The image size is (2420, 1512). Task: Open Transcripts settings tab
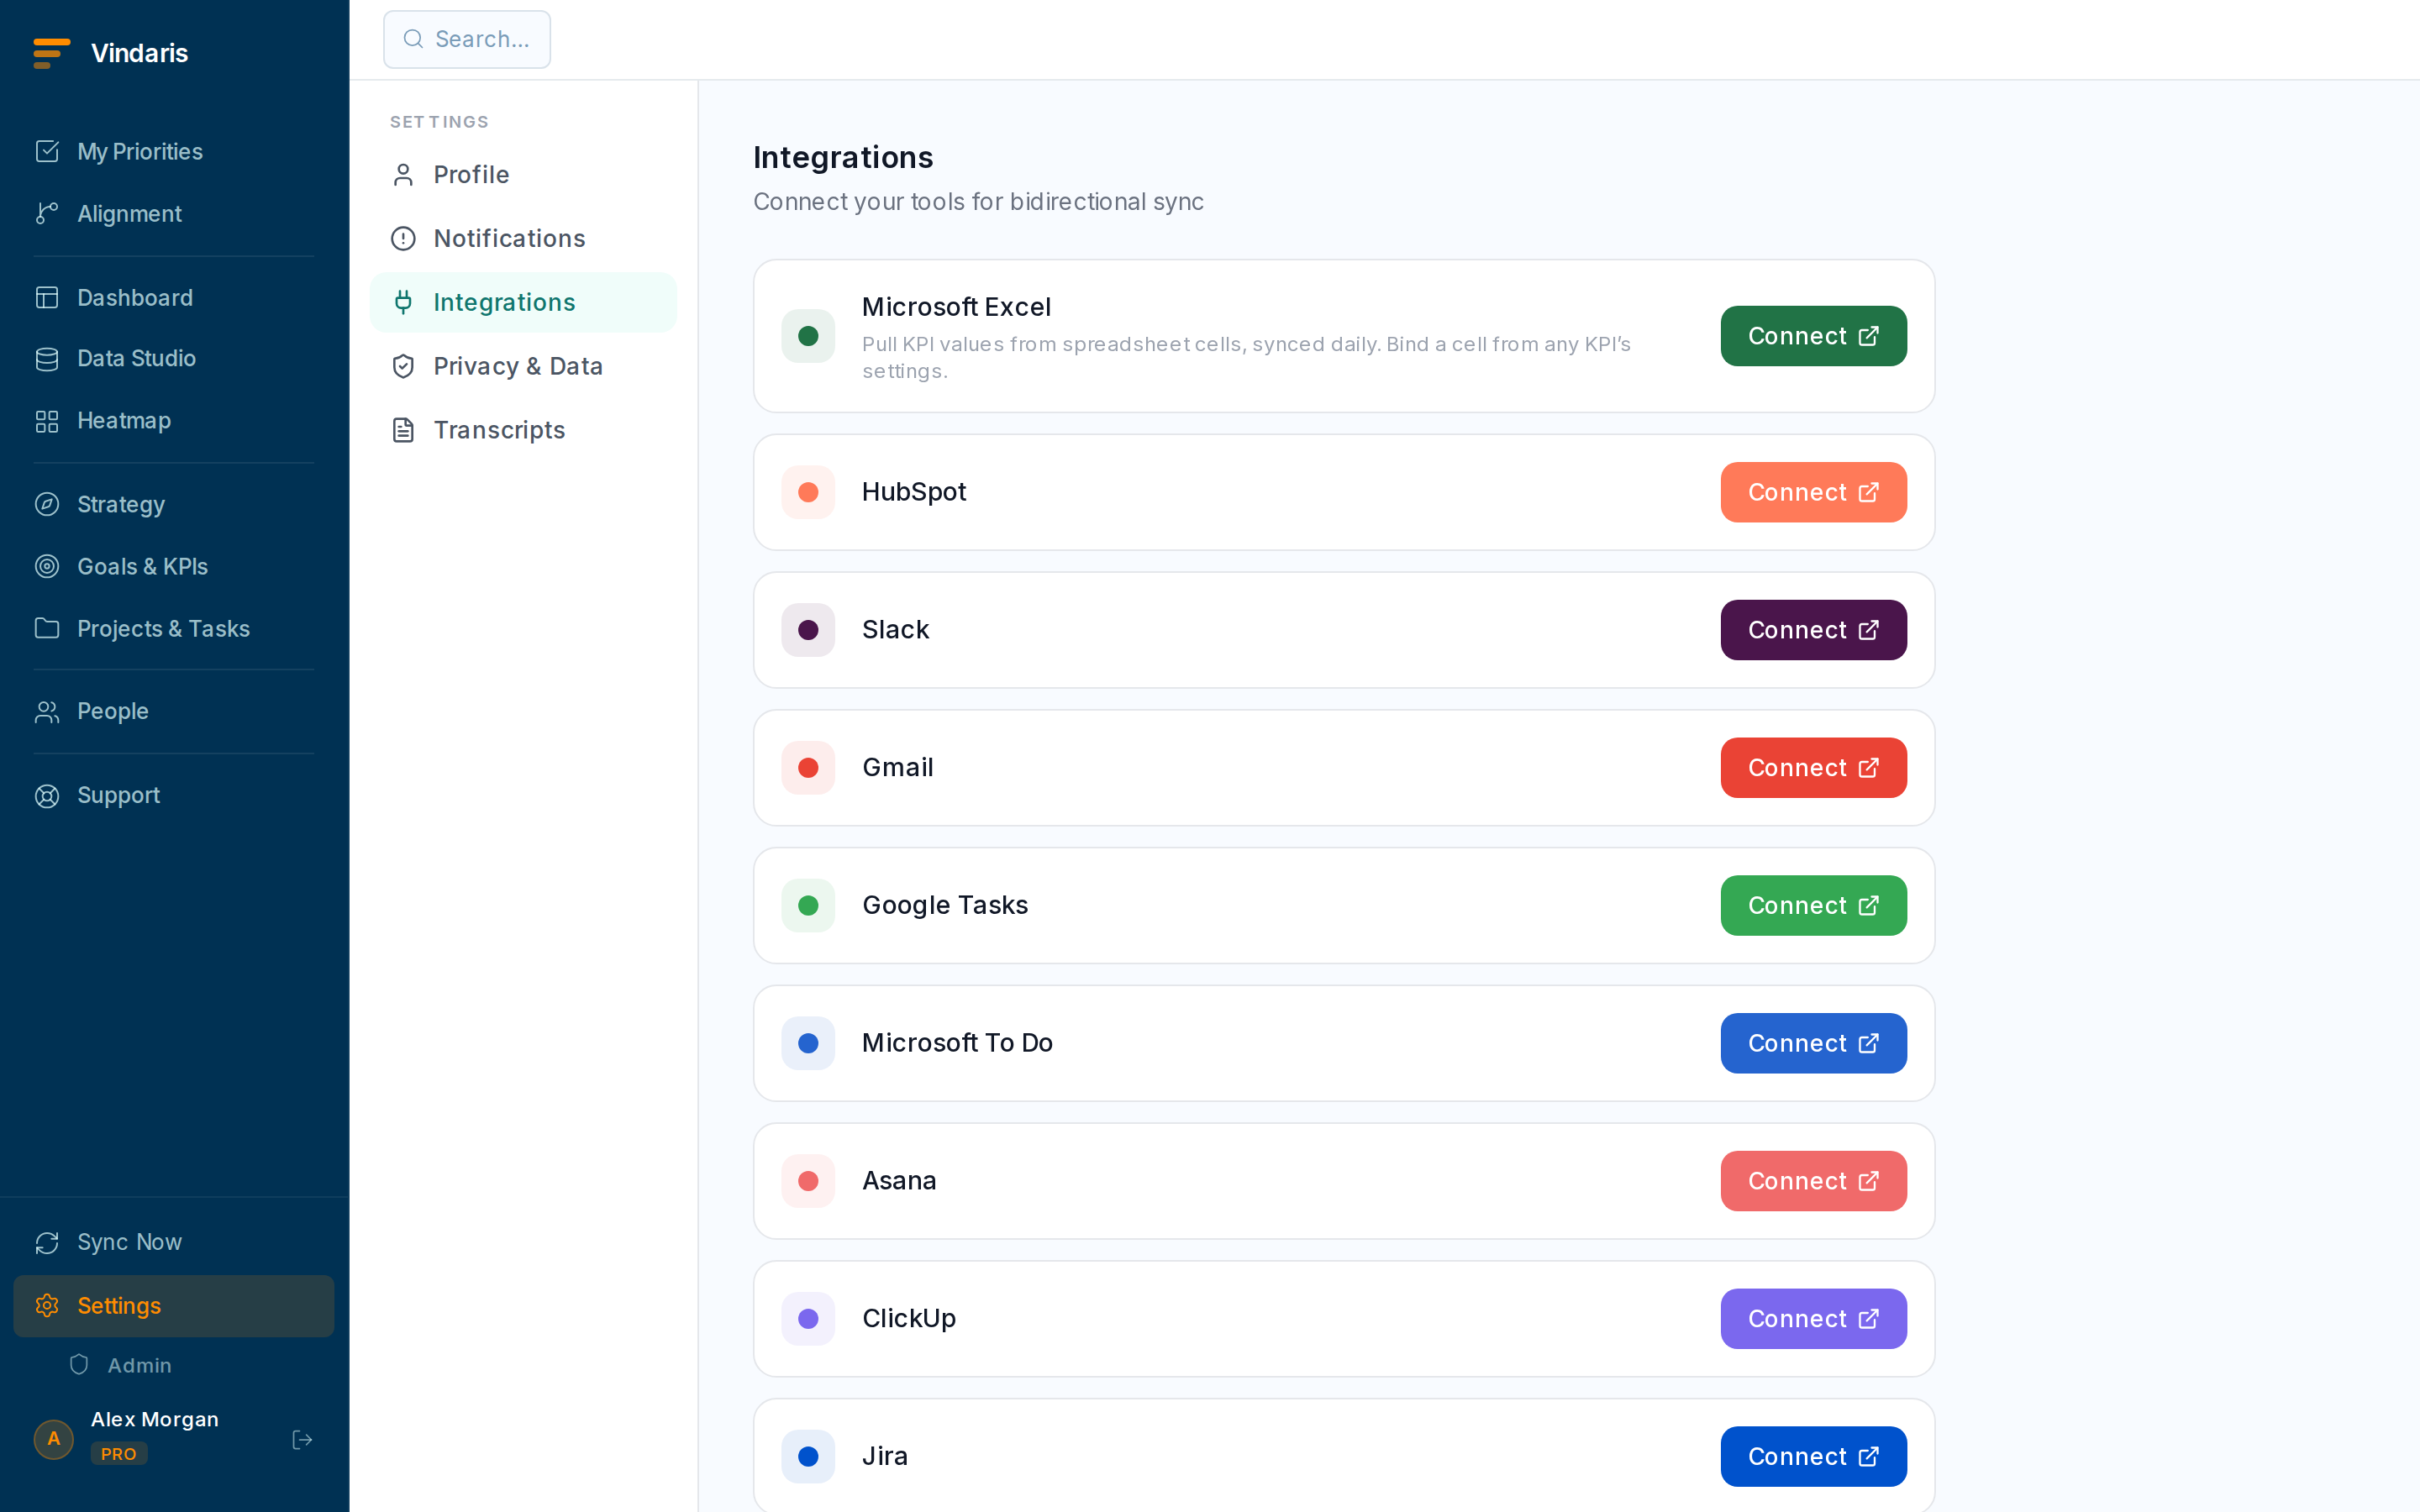click(x=523, y=430)
